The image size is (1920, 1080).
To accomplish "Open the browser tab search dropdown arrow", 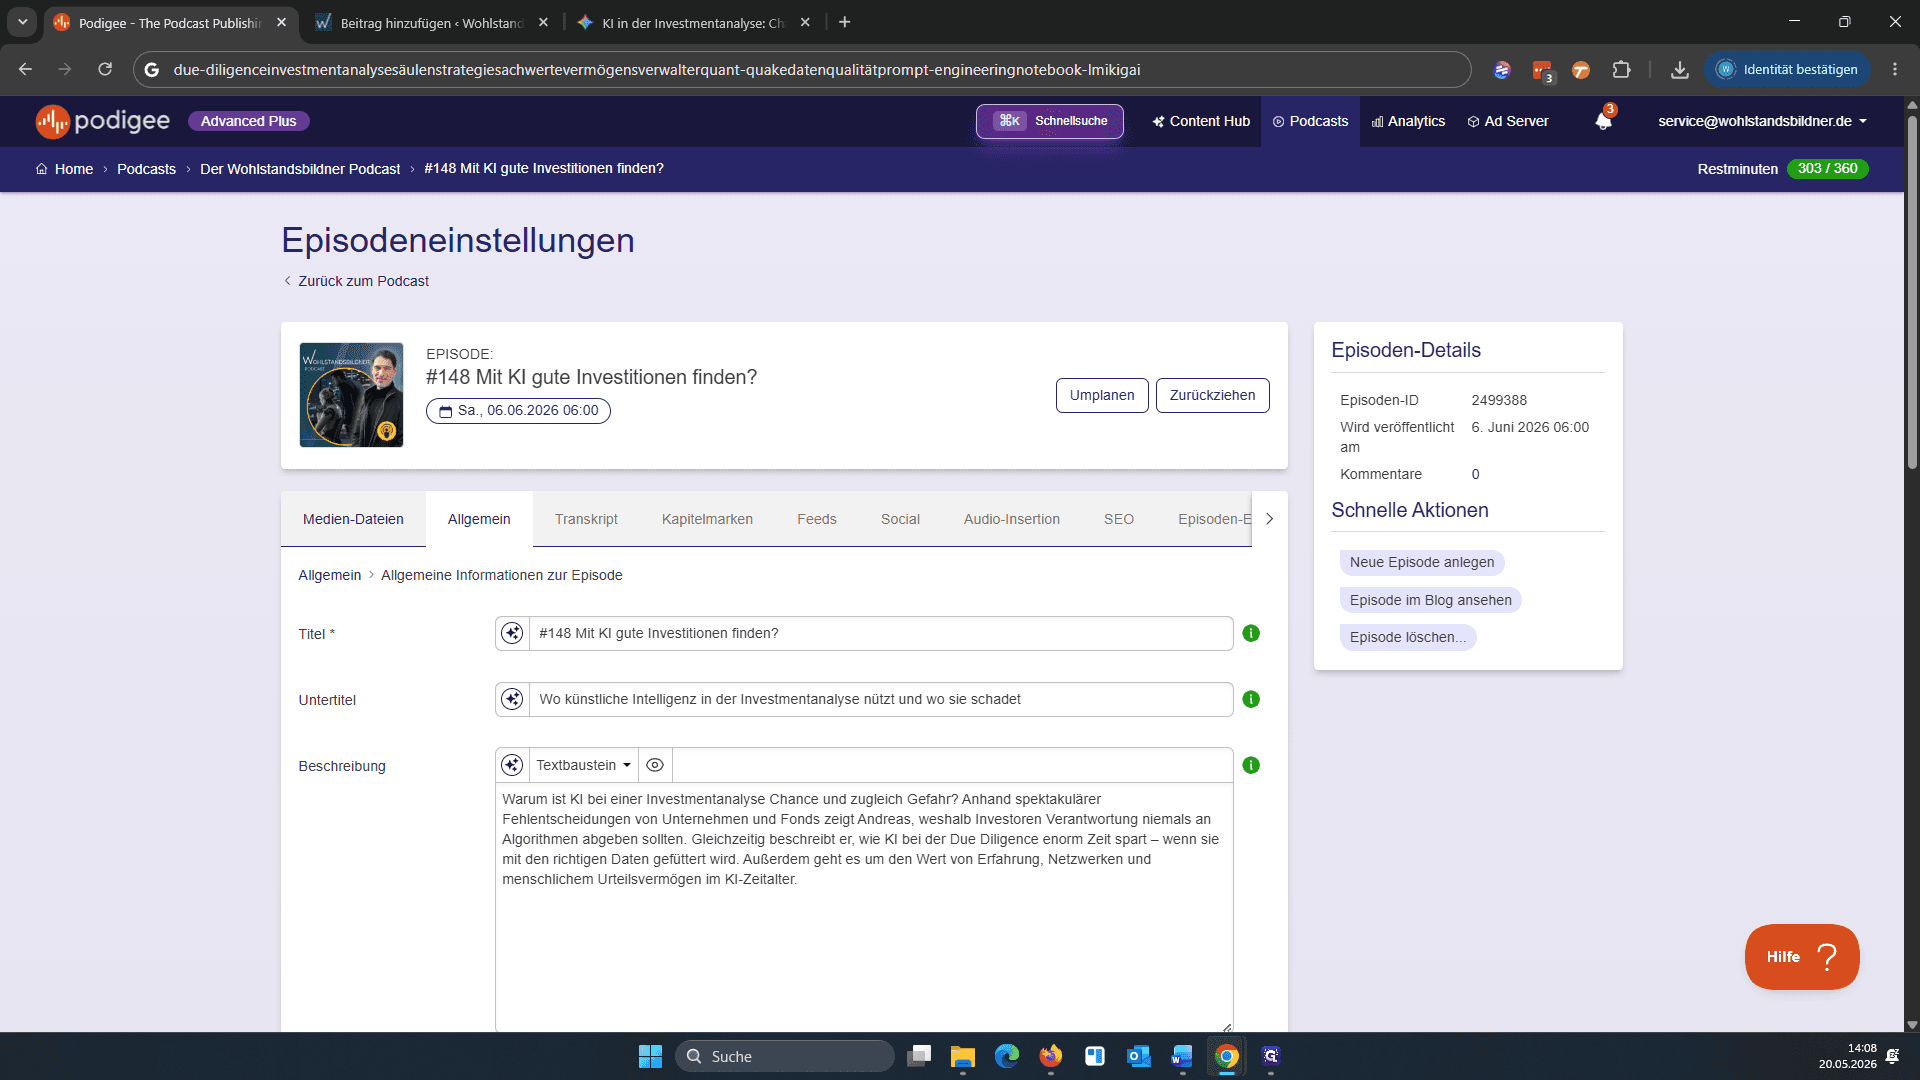I will pos(22,22).
